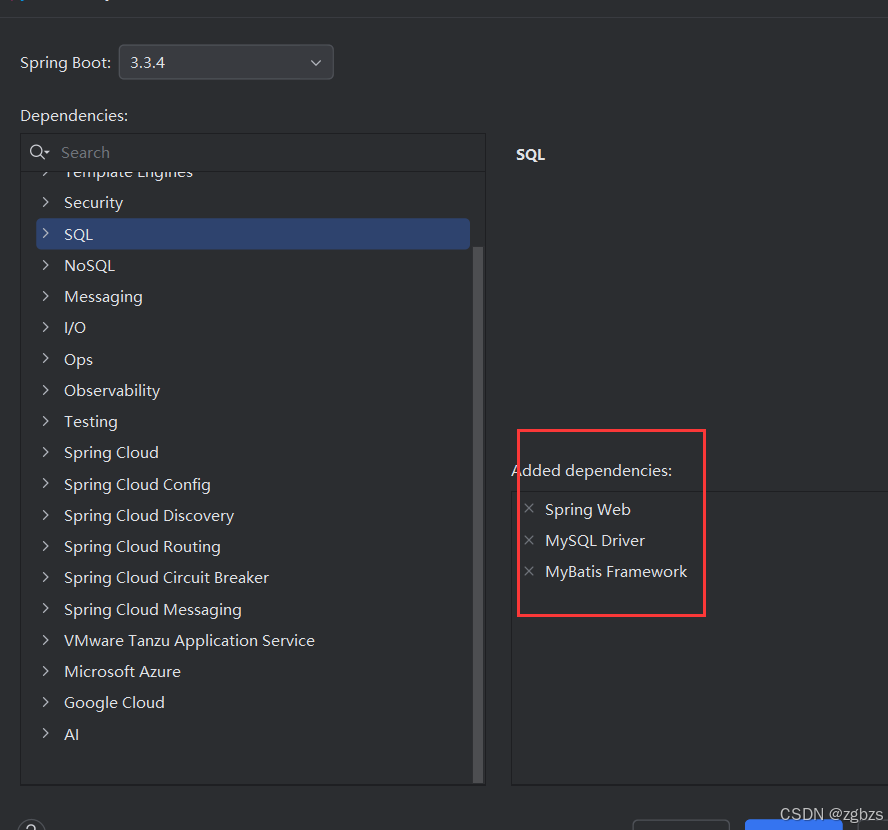This screenshot has width=888, height=830.
Task: Remove the MySQL Driver dependency
Action: click(x=529, y=540)
